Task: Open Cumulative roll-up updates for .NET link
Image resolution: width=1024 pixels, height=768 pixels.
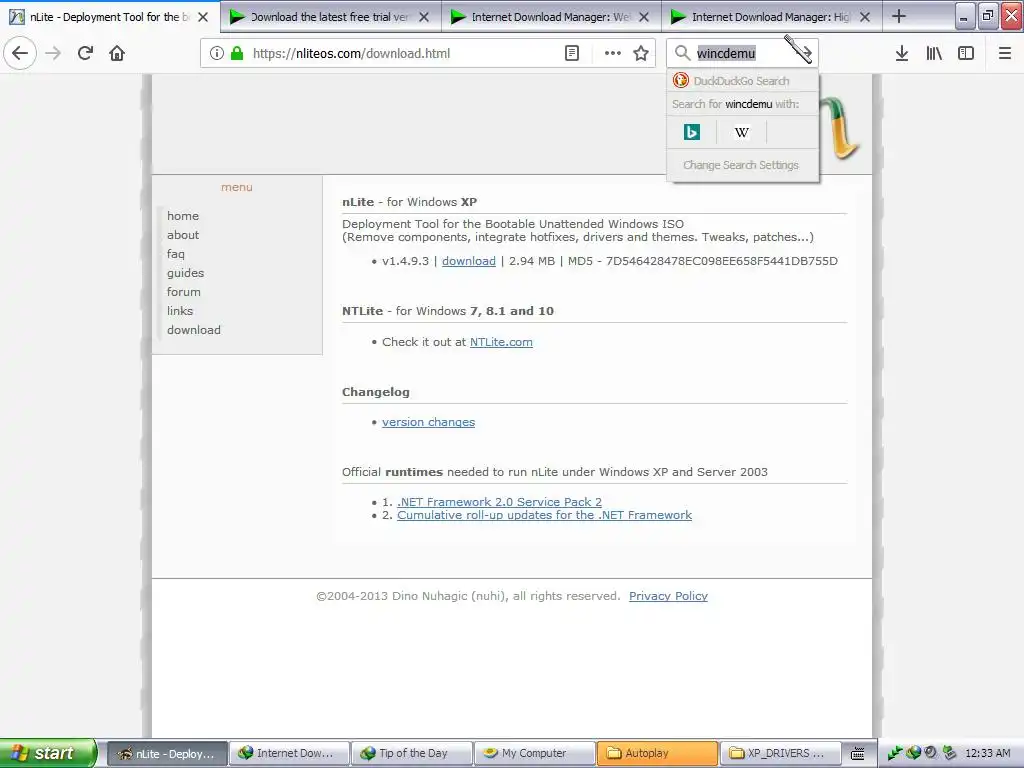Action: point(544,515)
